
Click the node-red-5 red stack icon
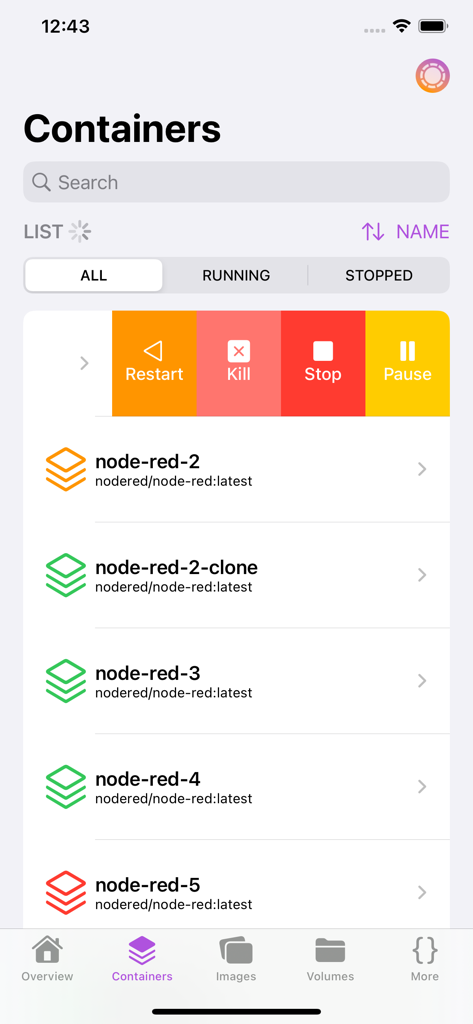(66, 892)
